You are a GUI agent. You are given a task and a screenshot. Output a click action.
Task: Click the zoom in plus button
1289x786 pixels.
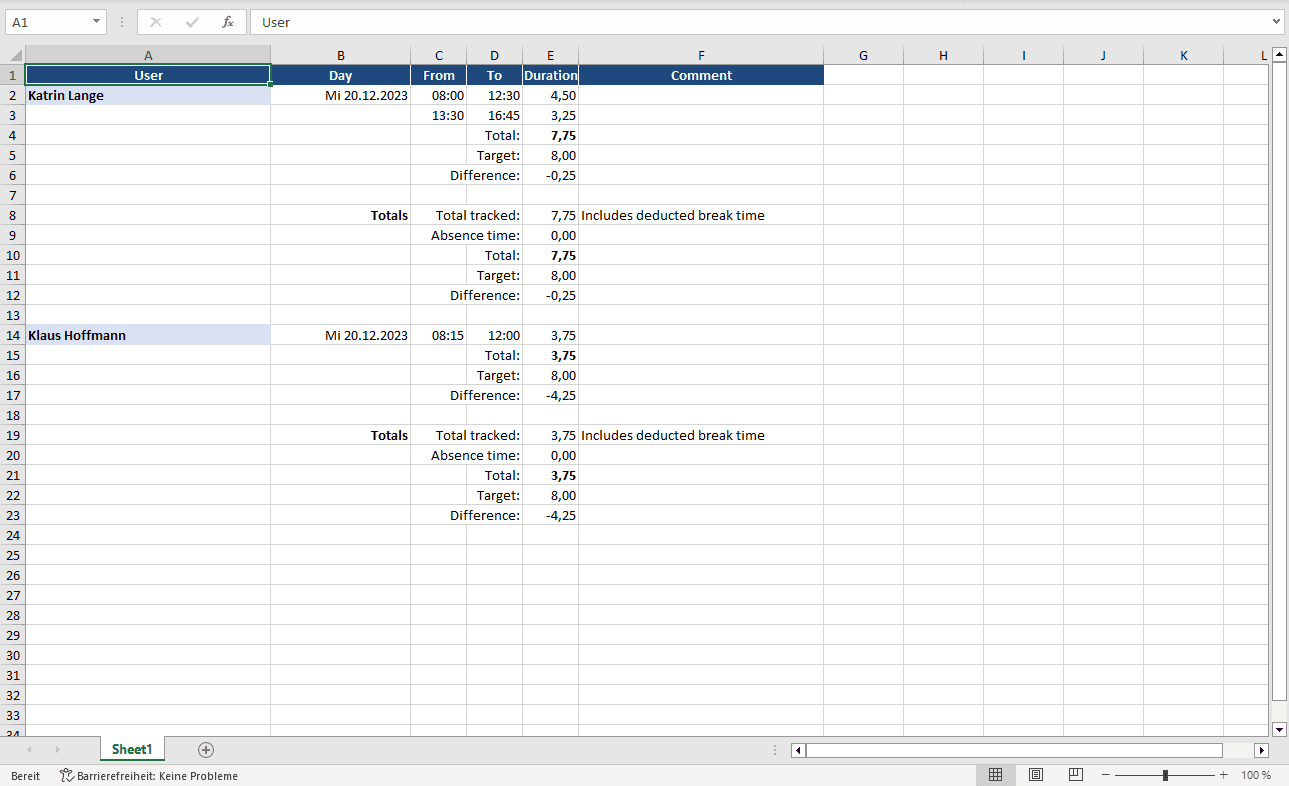click(1224, 775)
